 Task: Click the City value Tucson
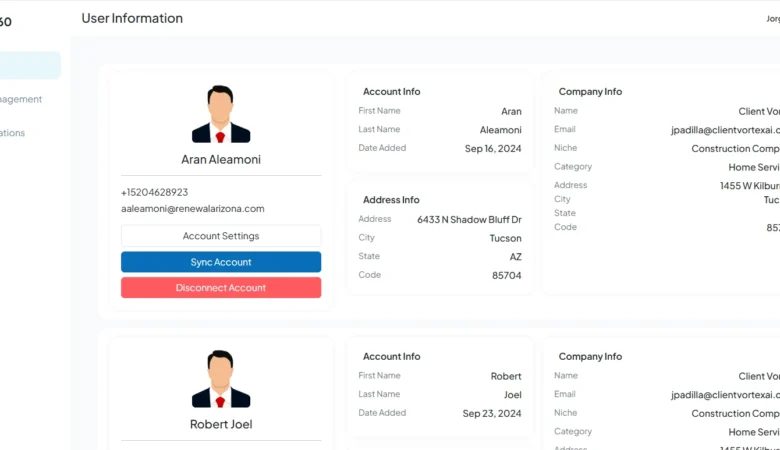505,238
